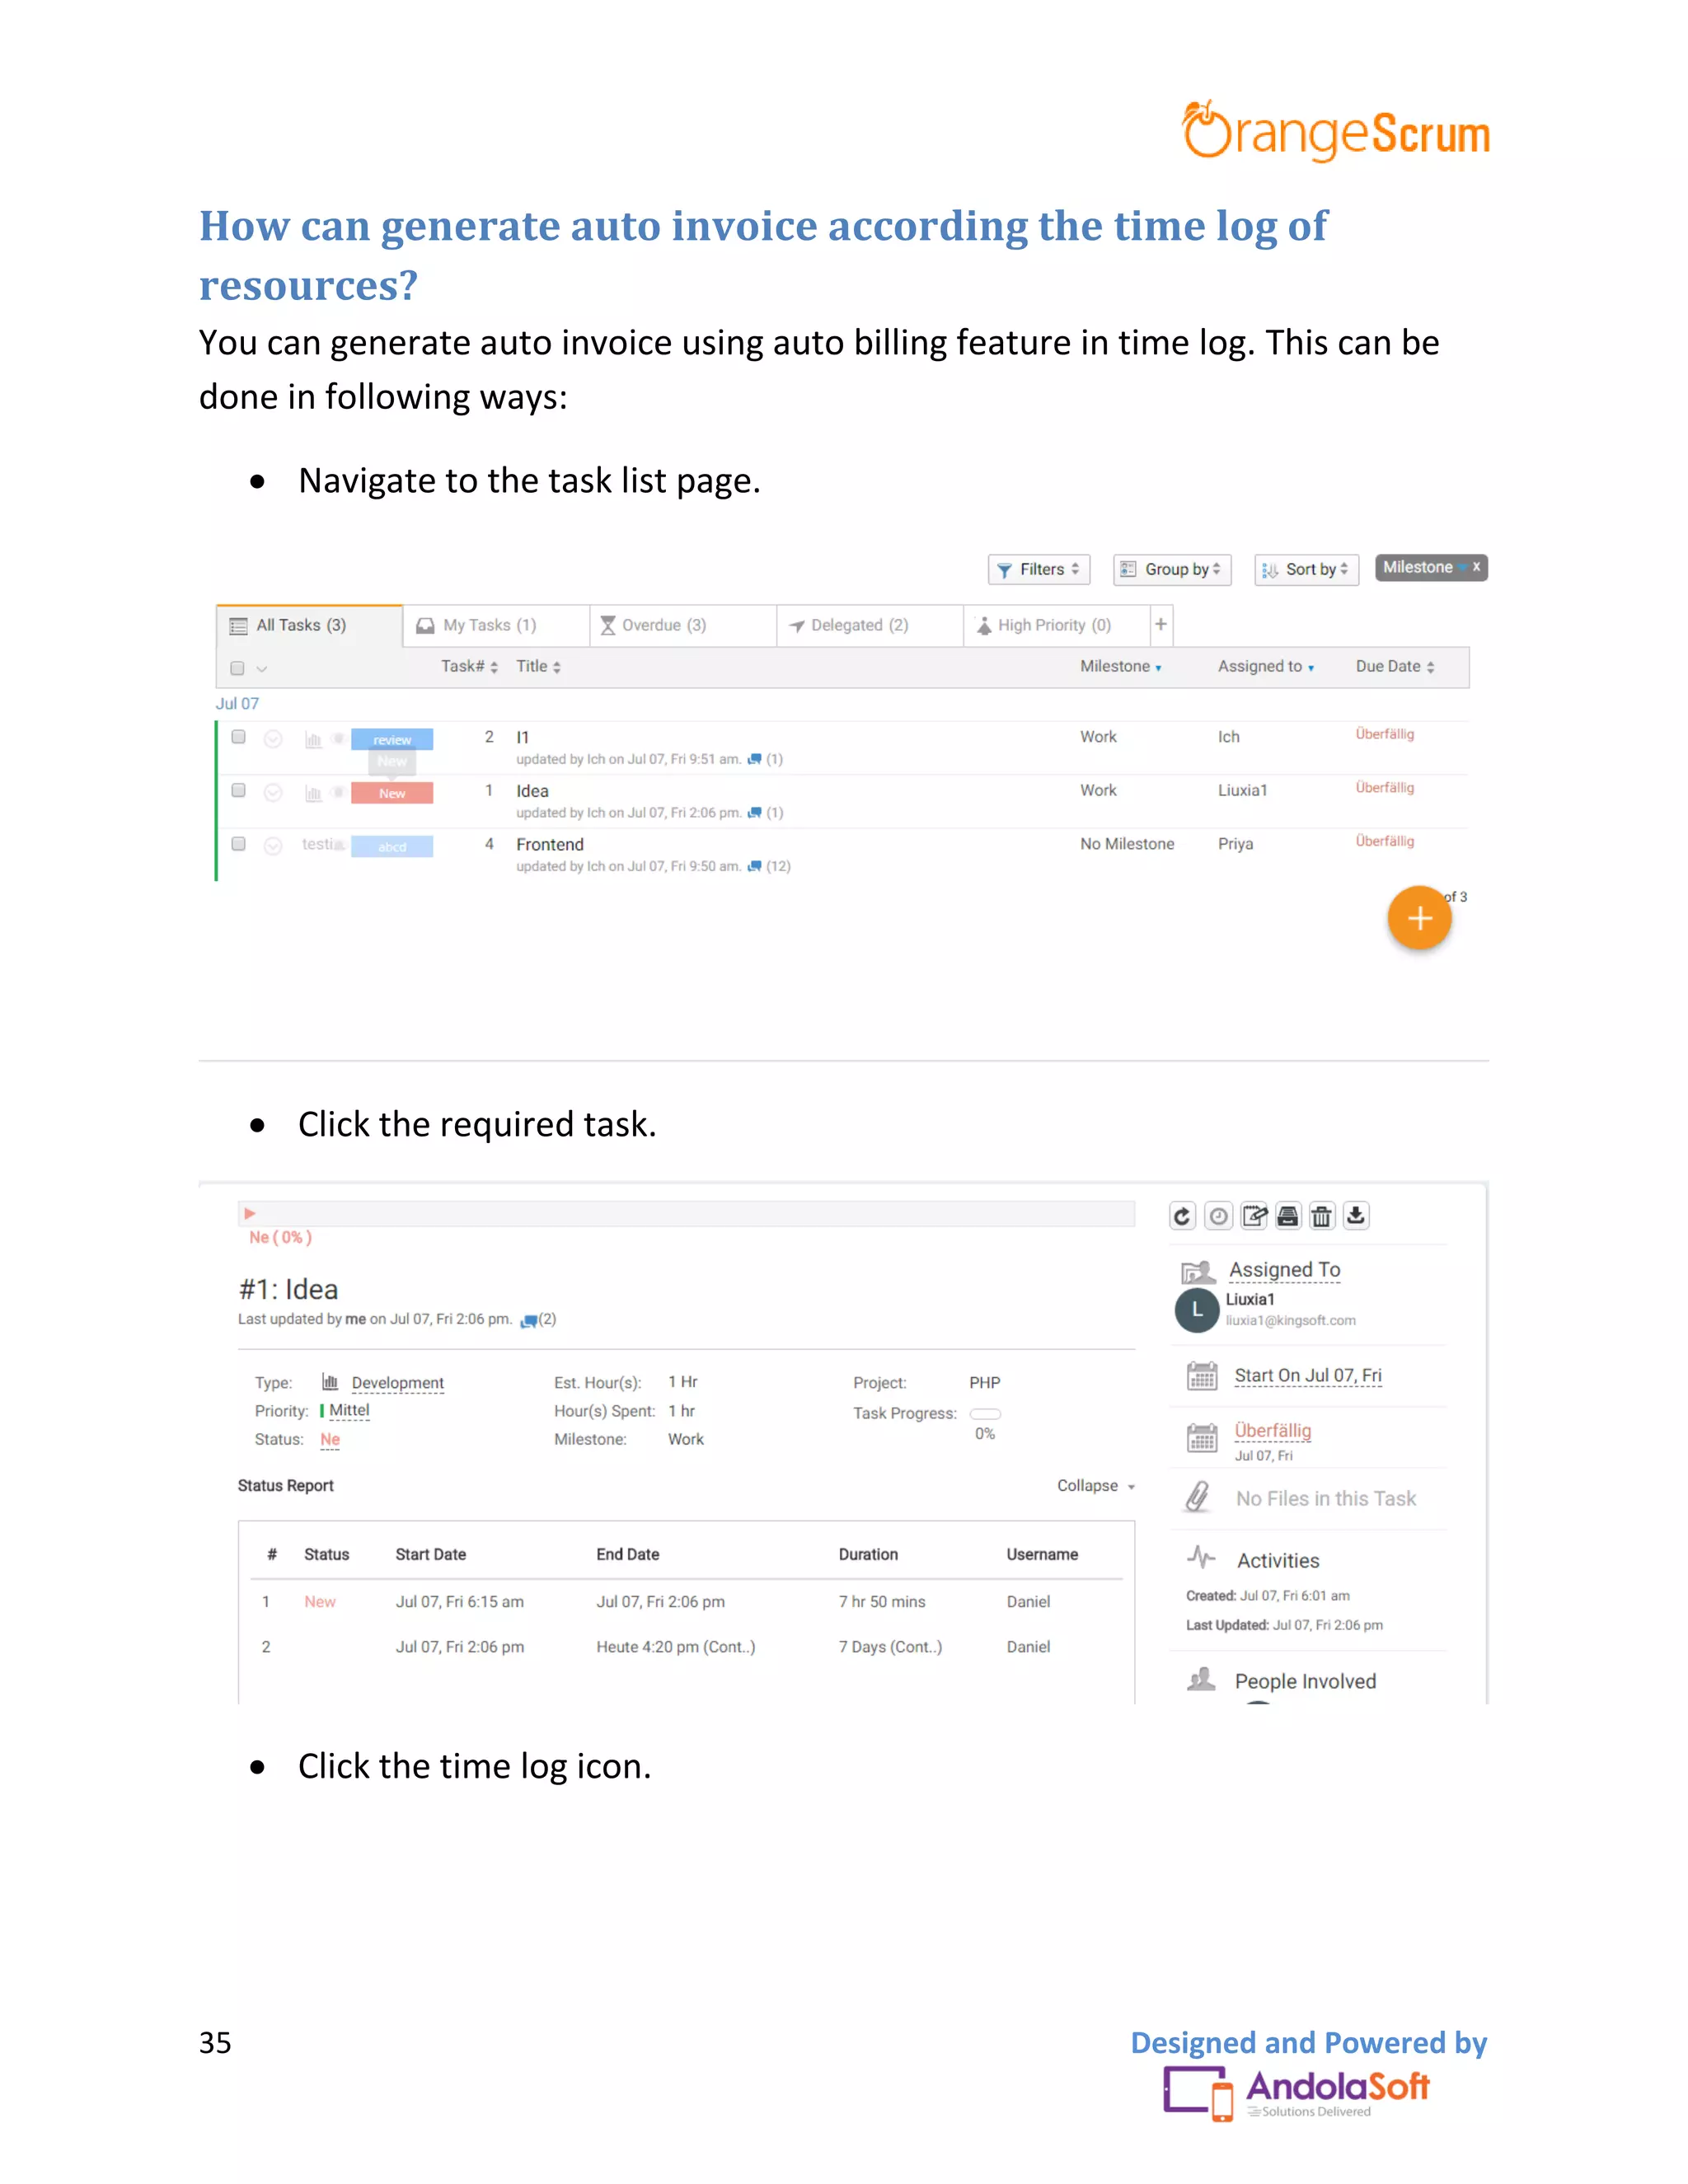The height and width of the screenshot is (2184, 1688).
Task: Click the archive drawer icon
Action: pyautogui.click(x=1288, y=1216)
